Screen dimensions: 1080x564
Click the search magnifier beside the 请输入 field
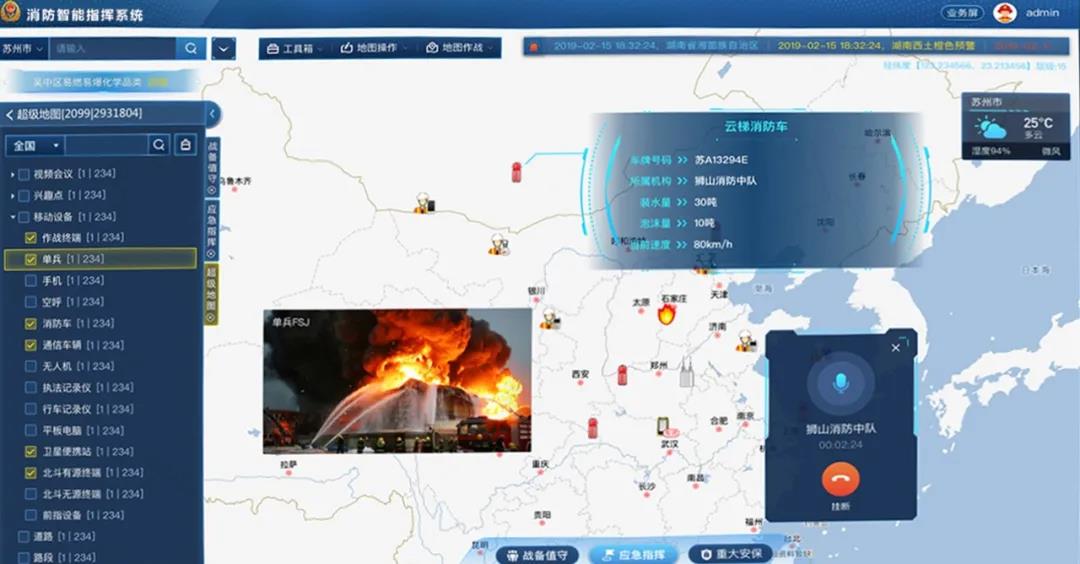tap(191, 48)
